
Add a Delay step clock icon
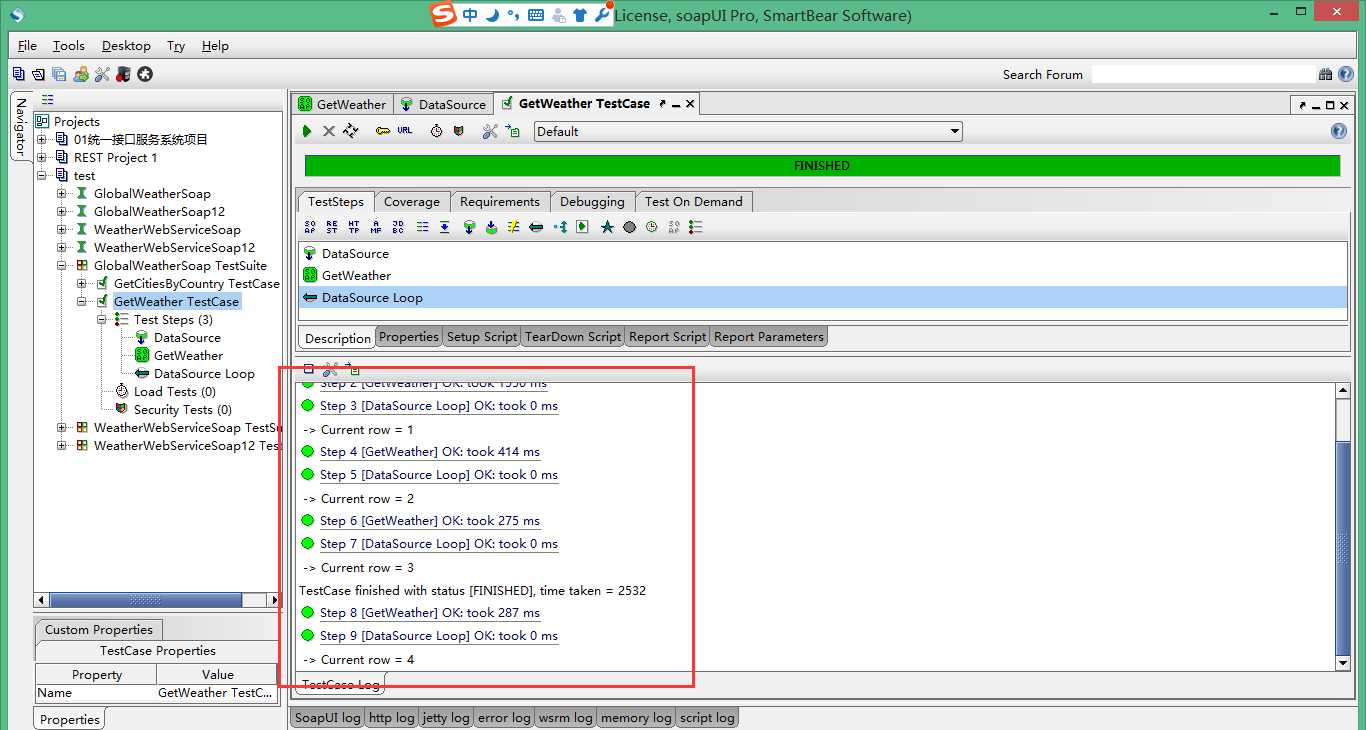pos(651,227)
